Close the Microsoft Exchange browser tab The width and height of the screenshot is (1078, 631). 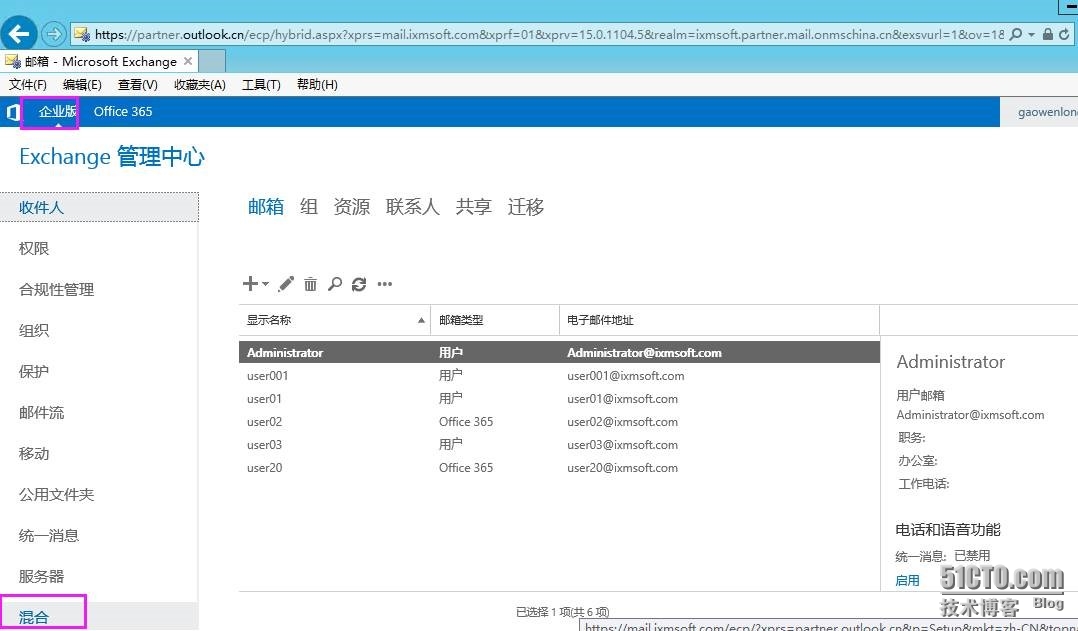[x=188, y=61]
